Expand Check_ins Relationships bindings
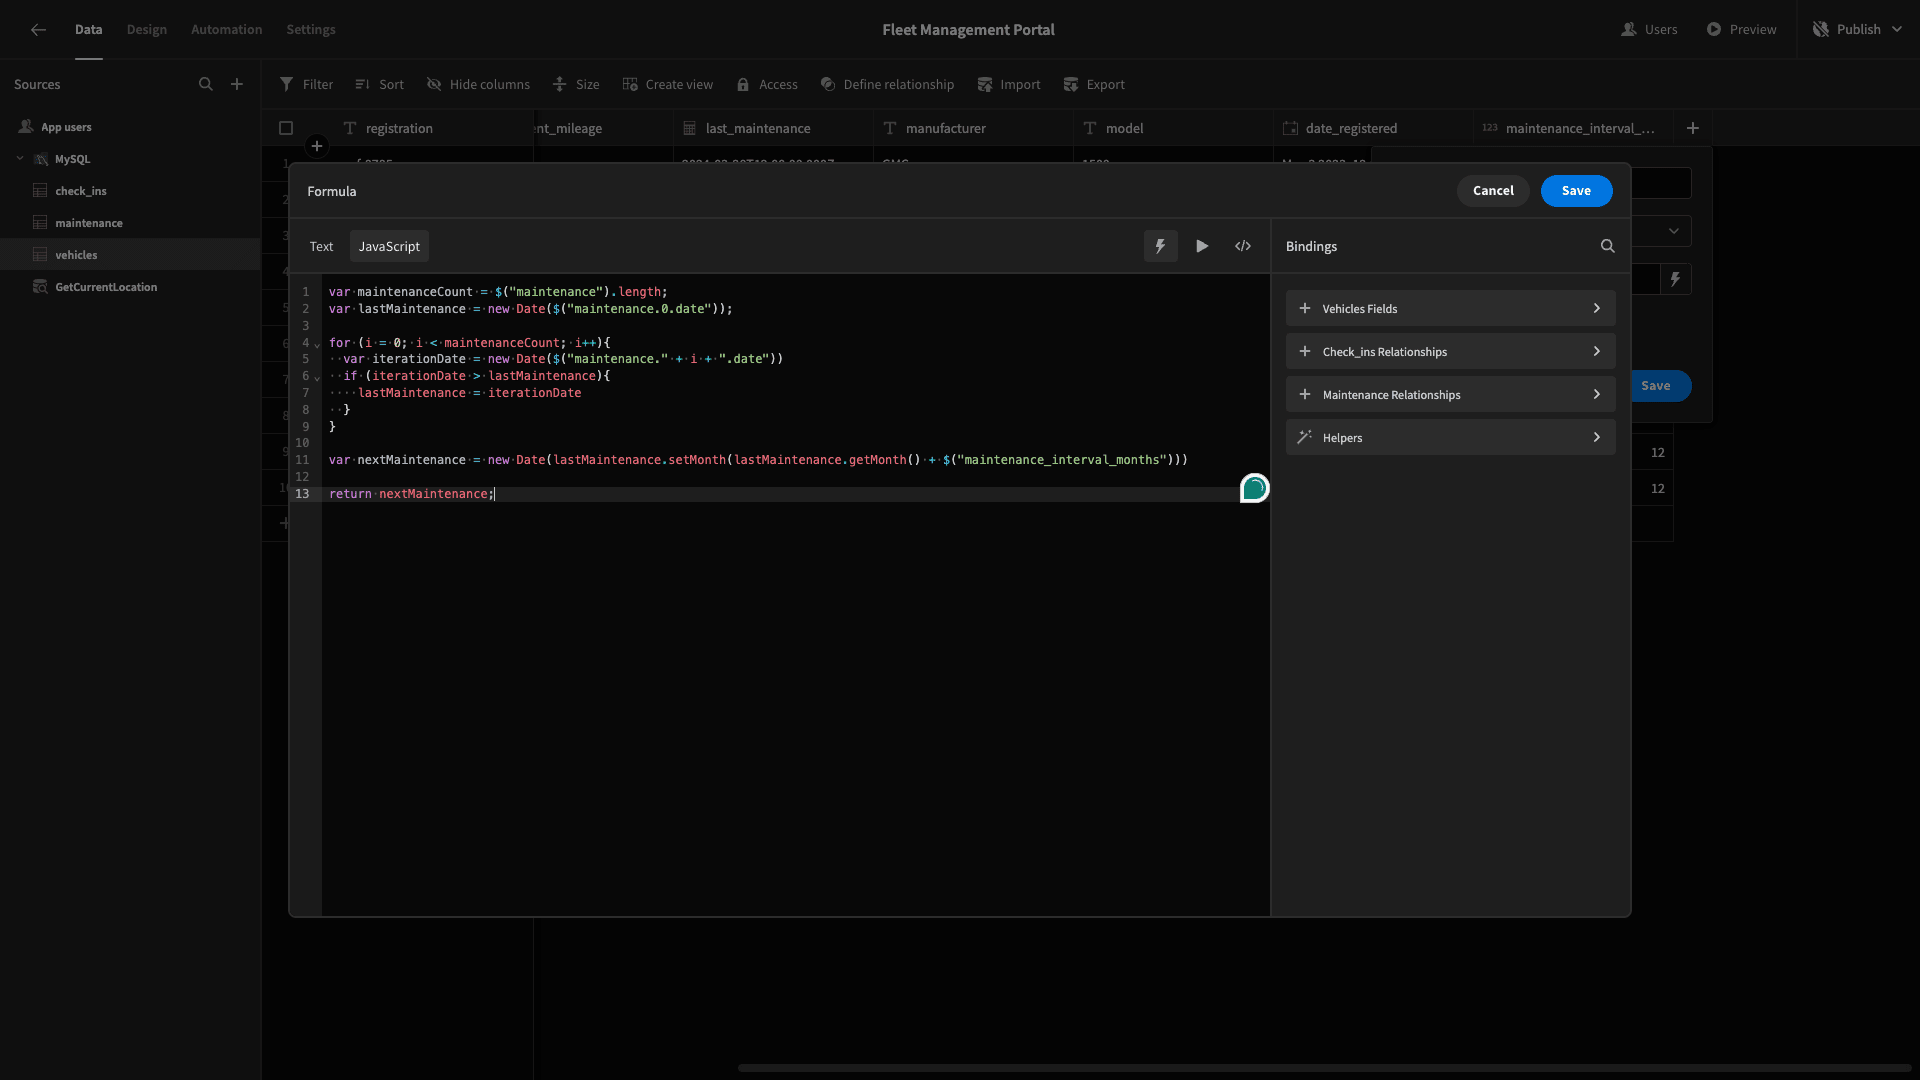Image resolution: width=1920 pixels, height=1080 pixels. [1450, 351]
